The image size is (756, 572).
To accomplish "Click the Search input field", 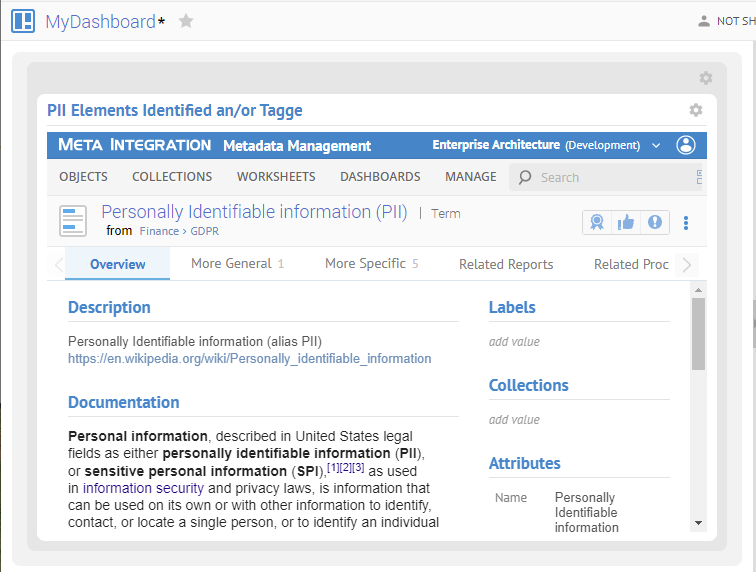I will click(x=610, y=177).
